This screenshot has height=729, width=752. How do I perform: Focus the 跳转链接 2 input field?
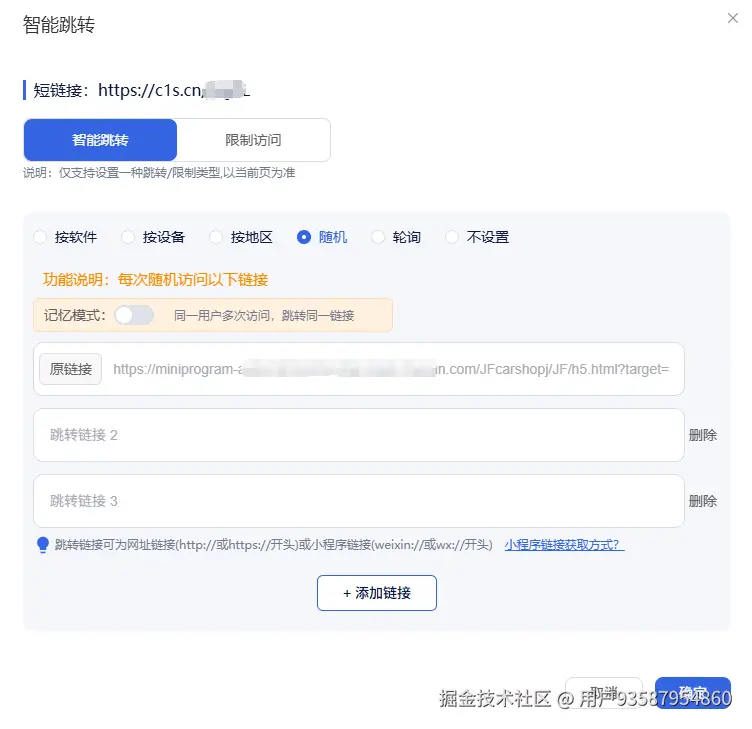(x=359, y=435)
